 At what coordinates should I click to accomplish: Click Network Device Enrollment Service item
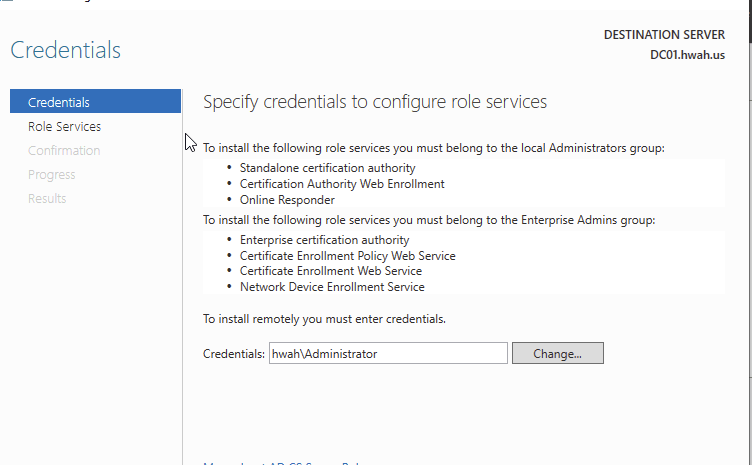[x=332, y=287]
